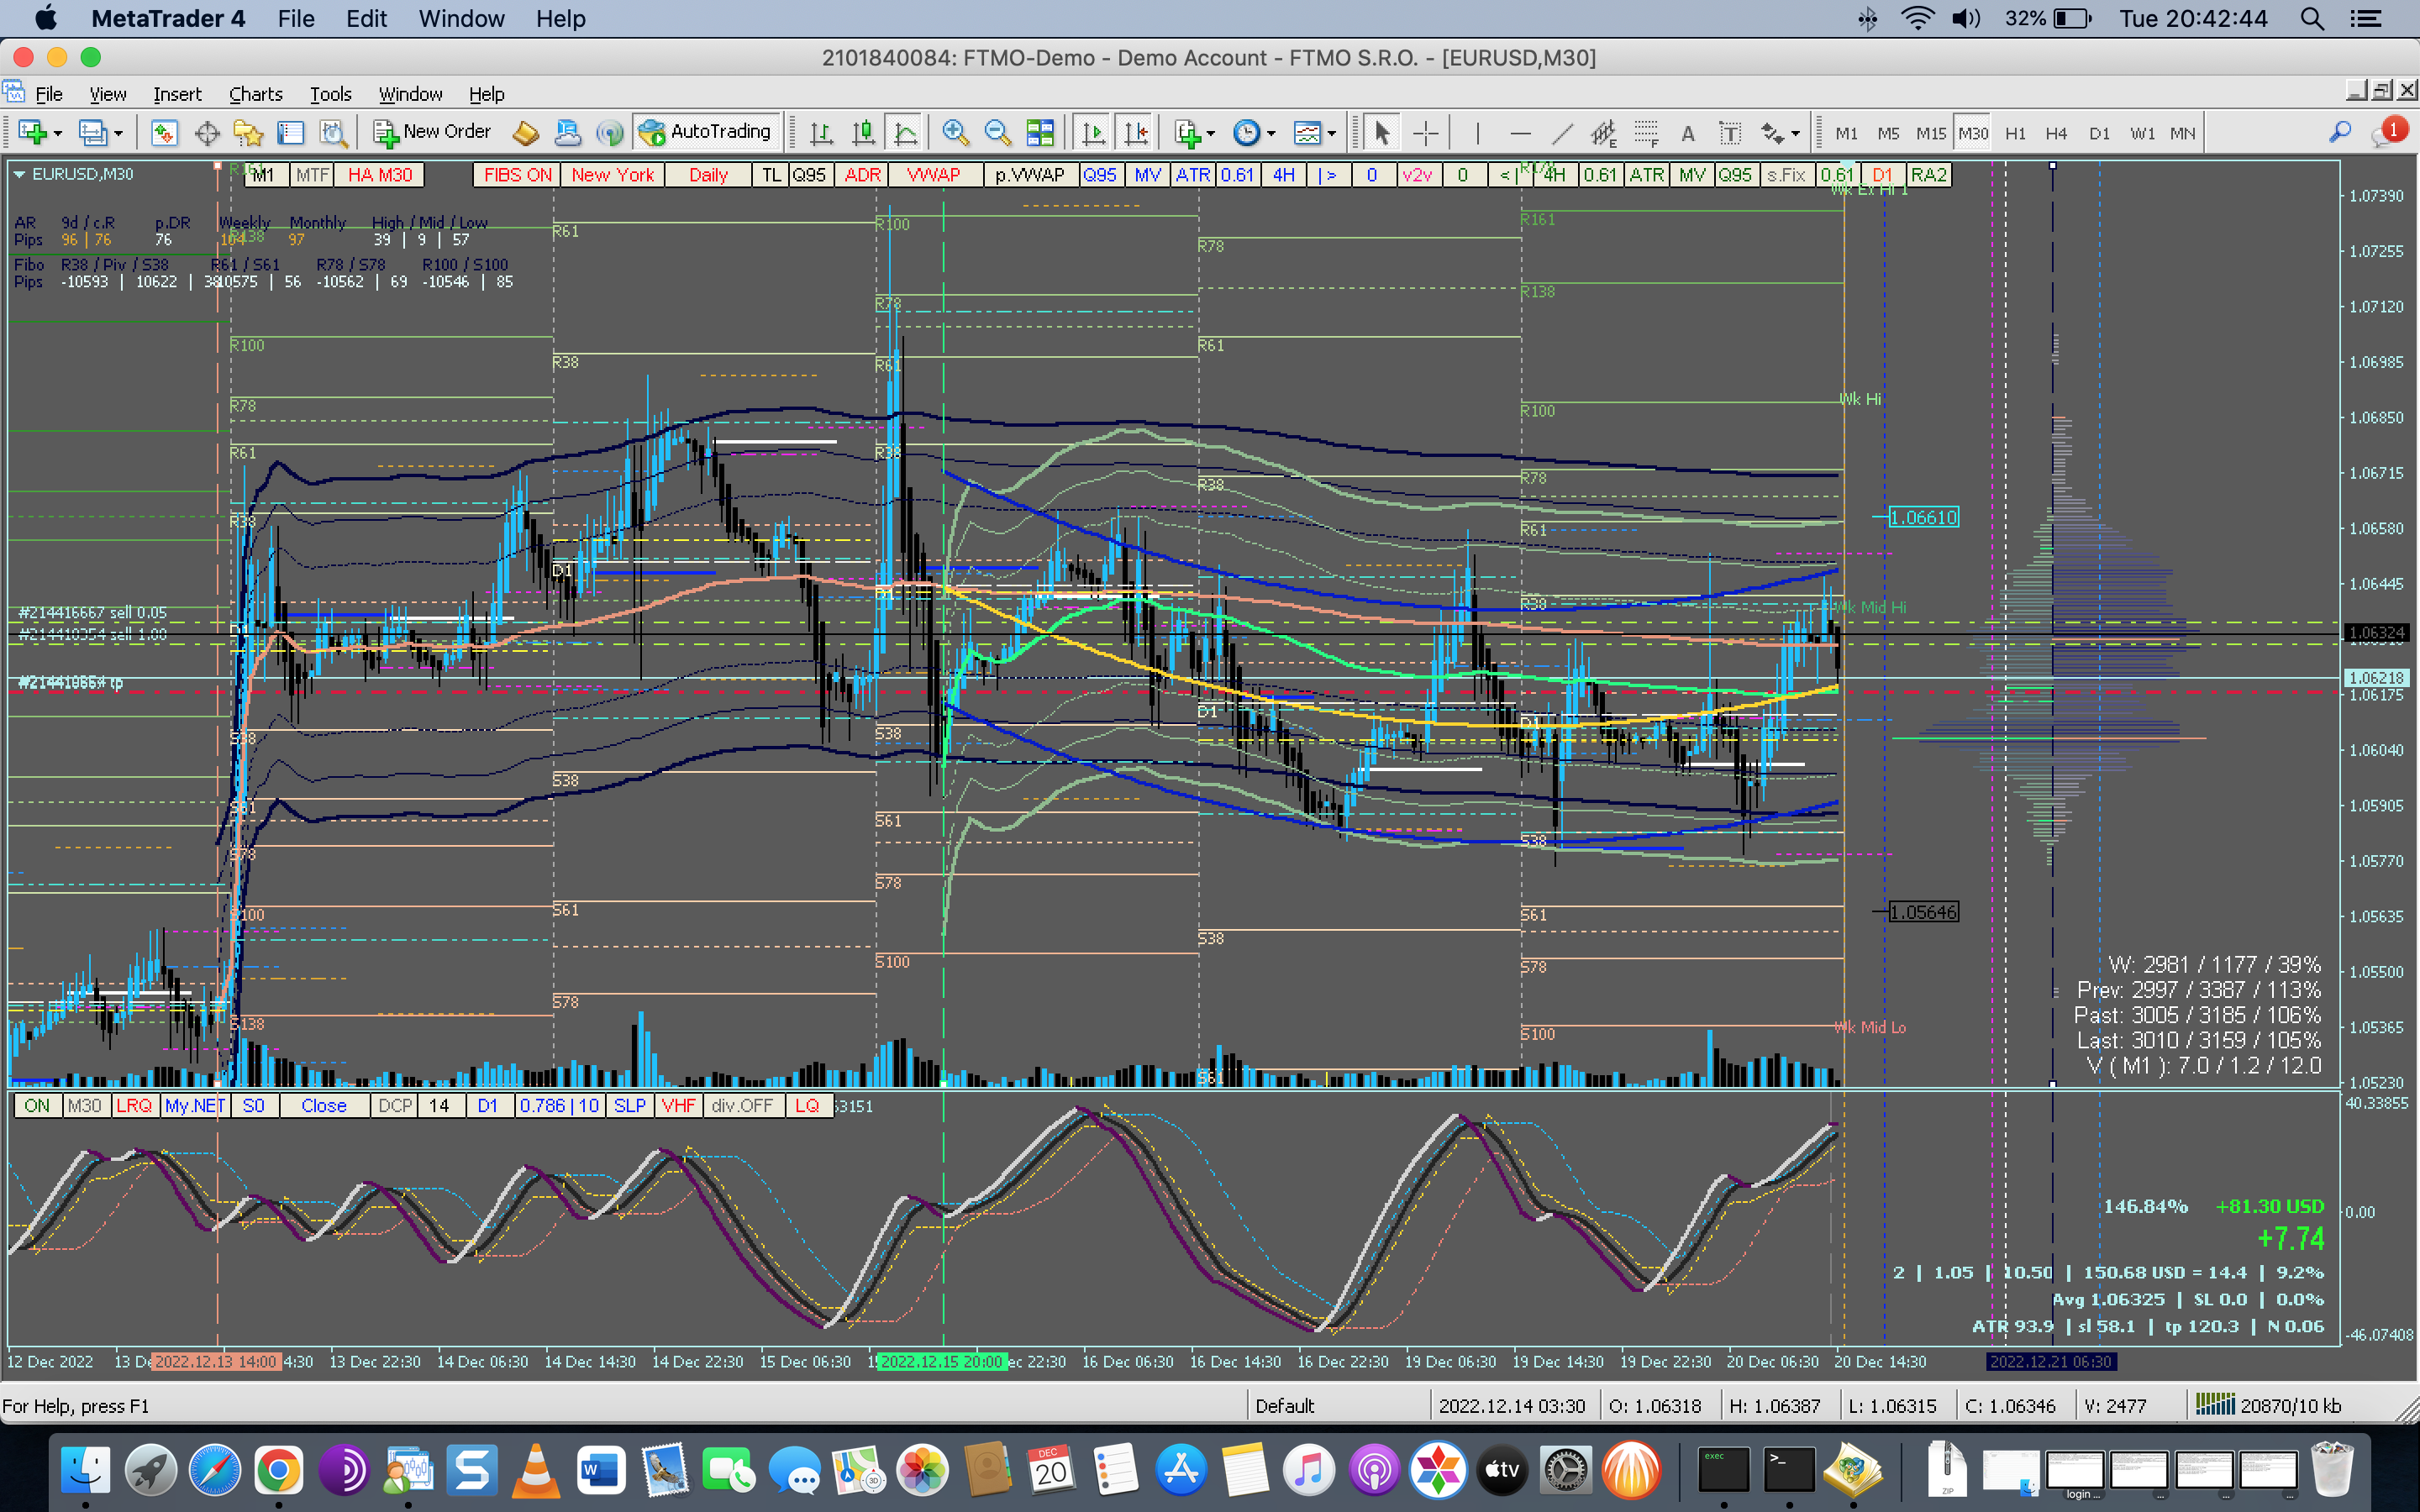Switch to the H4 timeframe
Screen dimensions: 2420x1512
pyautogui.click(x=2056, y=133)
